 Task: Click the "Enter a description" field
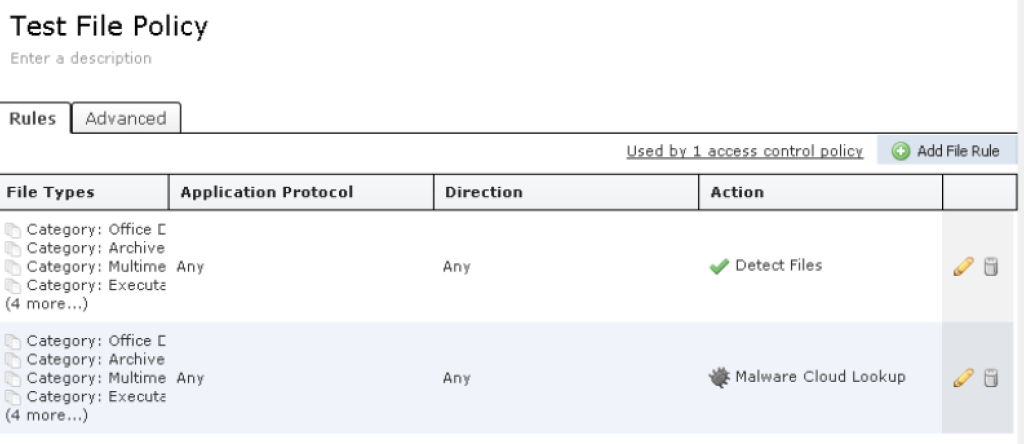tap(81, 58)
